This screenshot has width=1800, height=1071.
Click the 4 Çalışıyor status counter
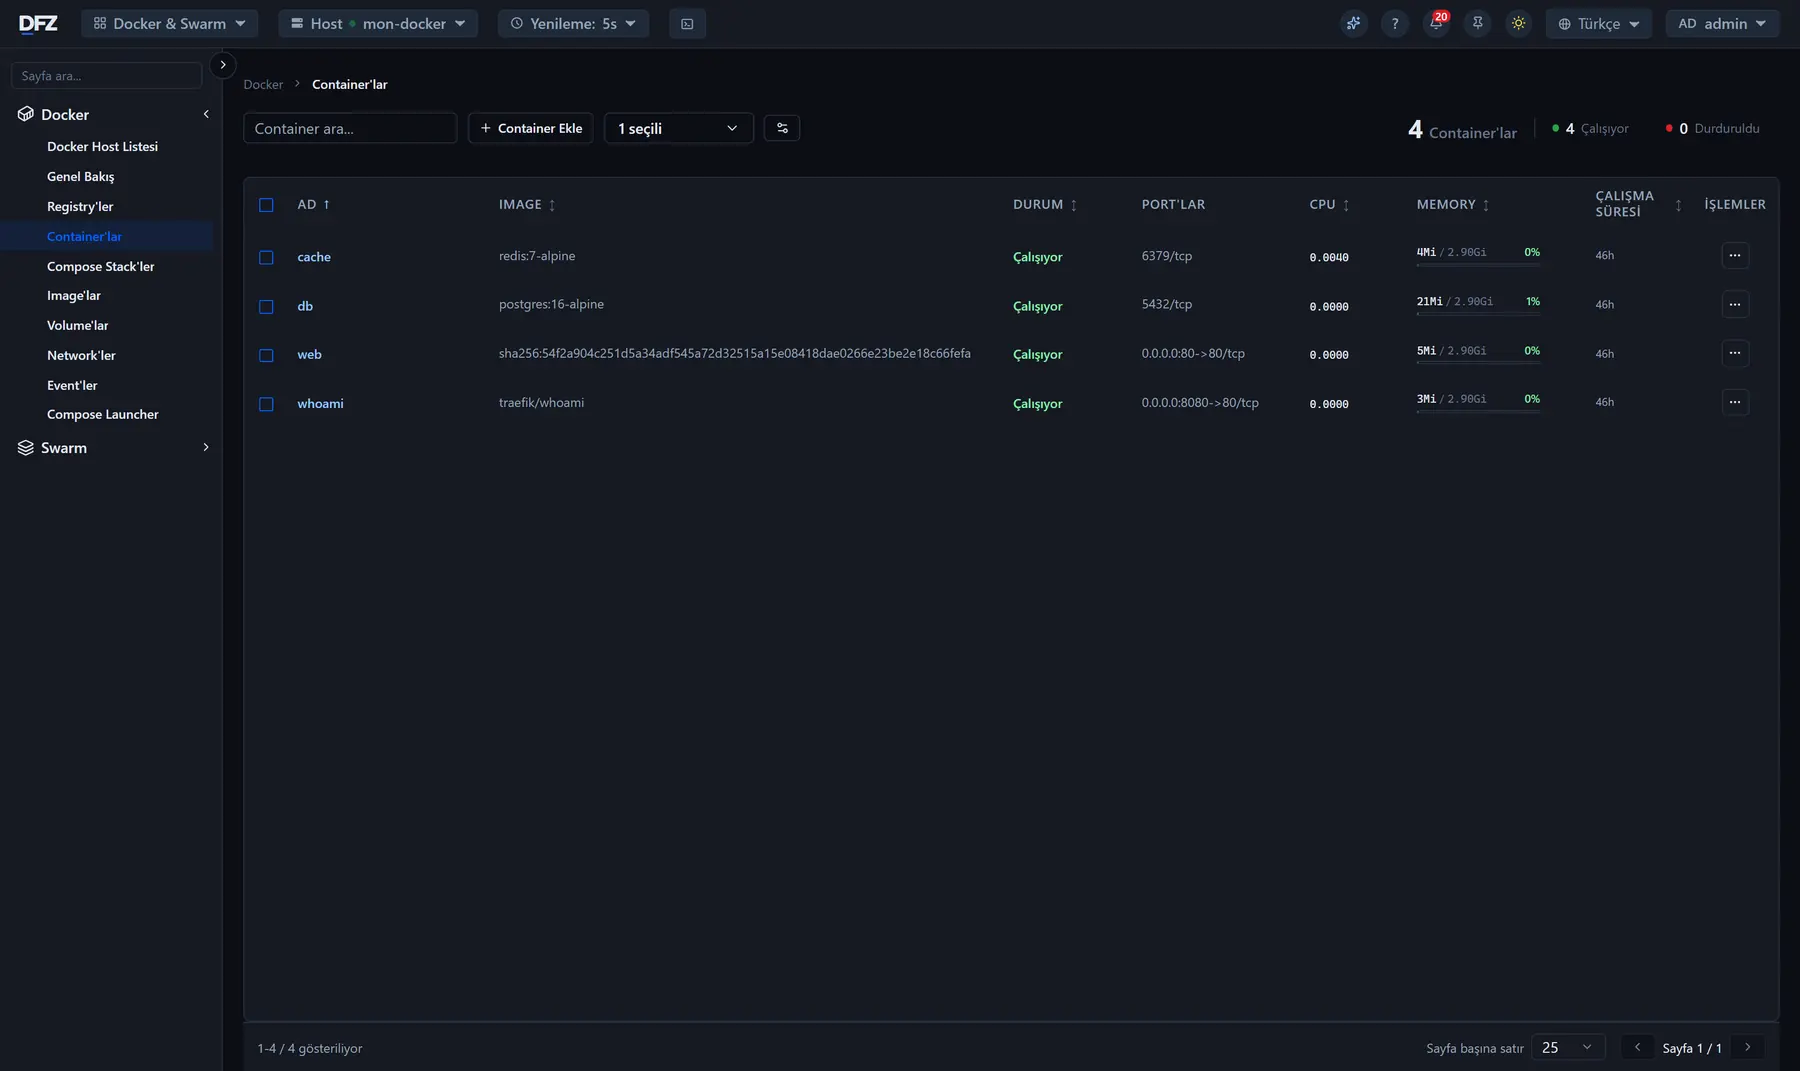pos(1590,128)
